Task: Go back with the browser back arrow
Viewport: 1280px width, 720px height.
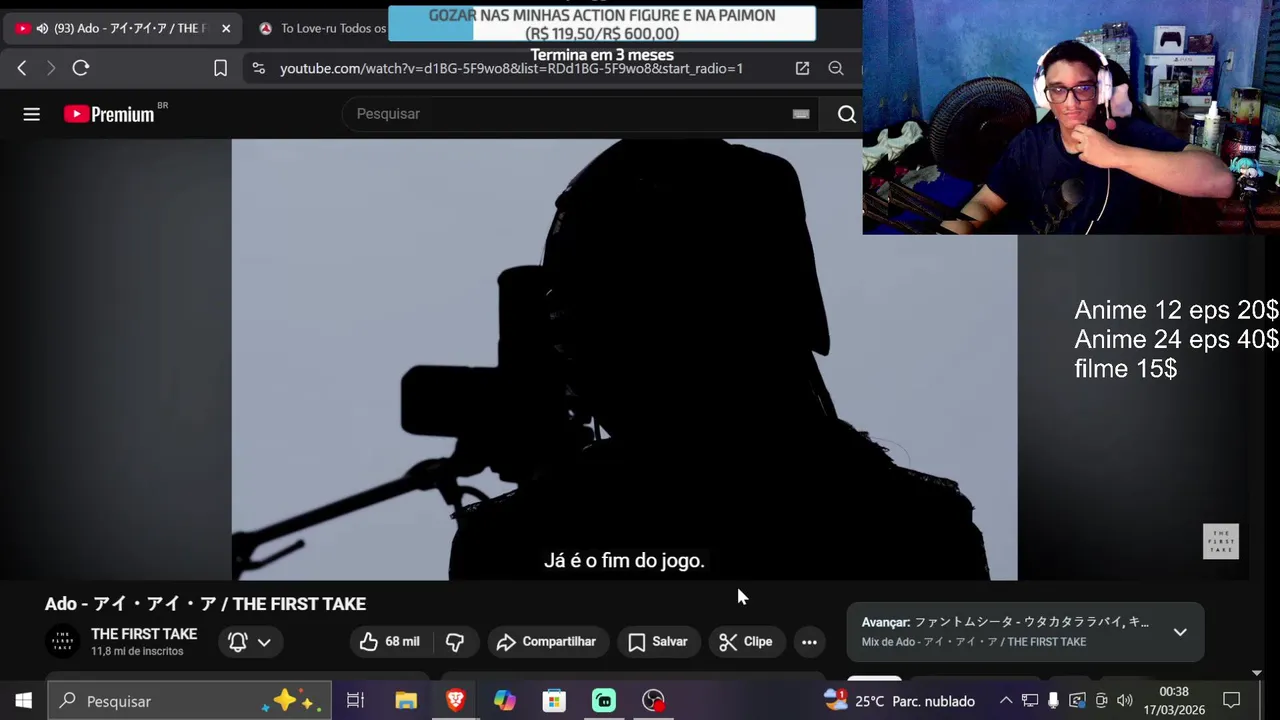Action: tap(22, 68)
